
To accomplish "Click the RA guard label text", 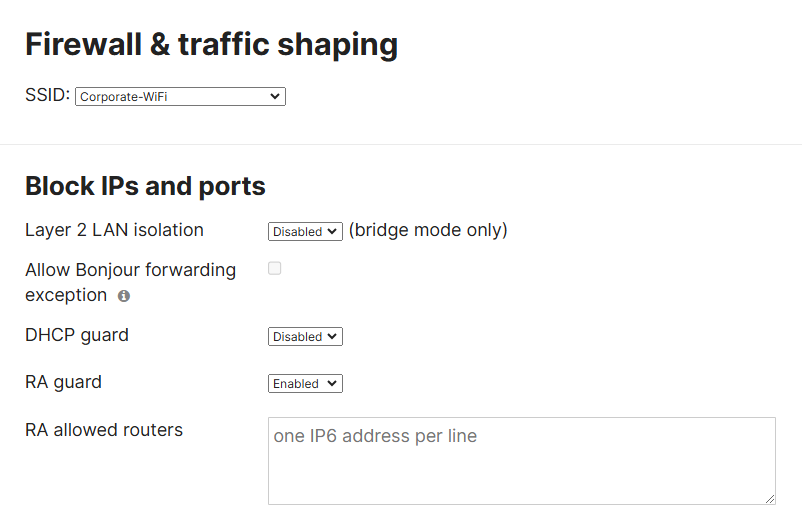I will tap(63, 382).
